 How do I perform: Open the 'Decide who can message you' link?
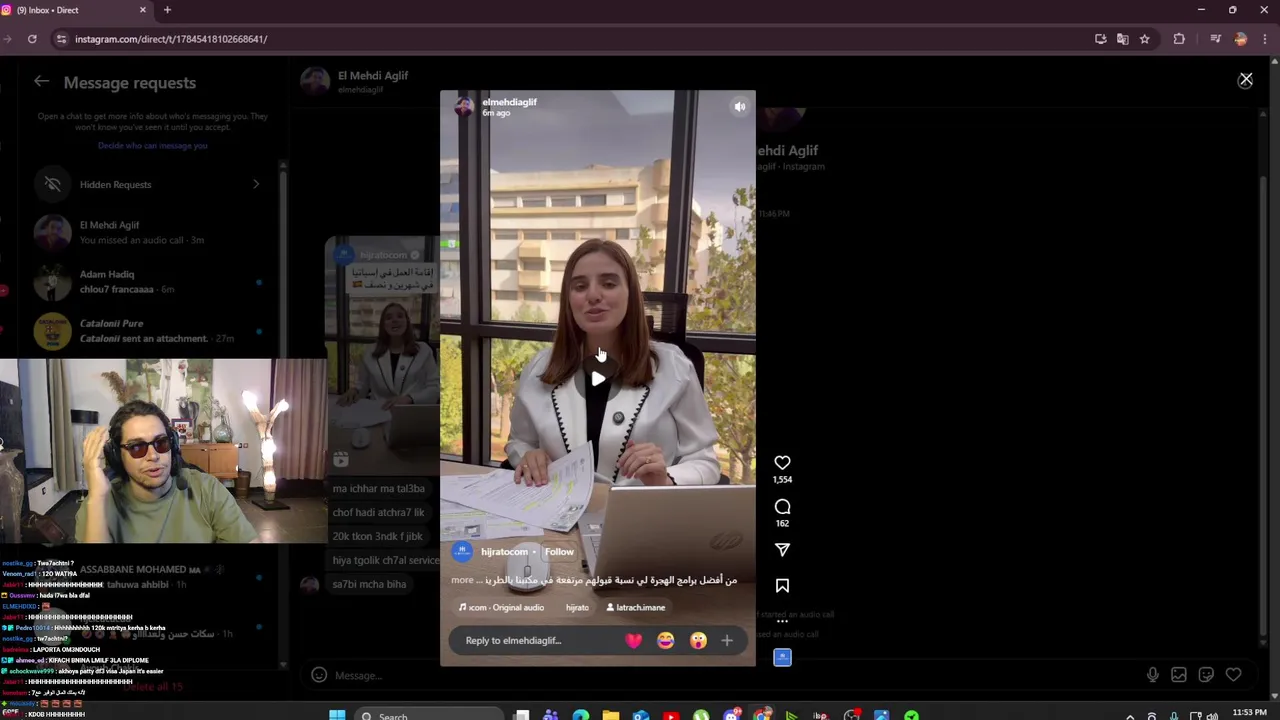pyautogui.click(x=152, y=146)
